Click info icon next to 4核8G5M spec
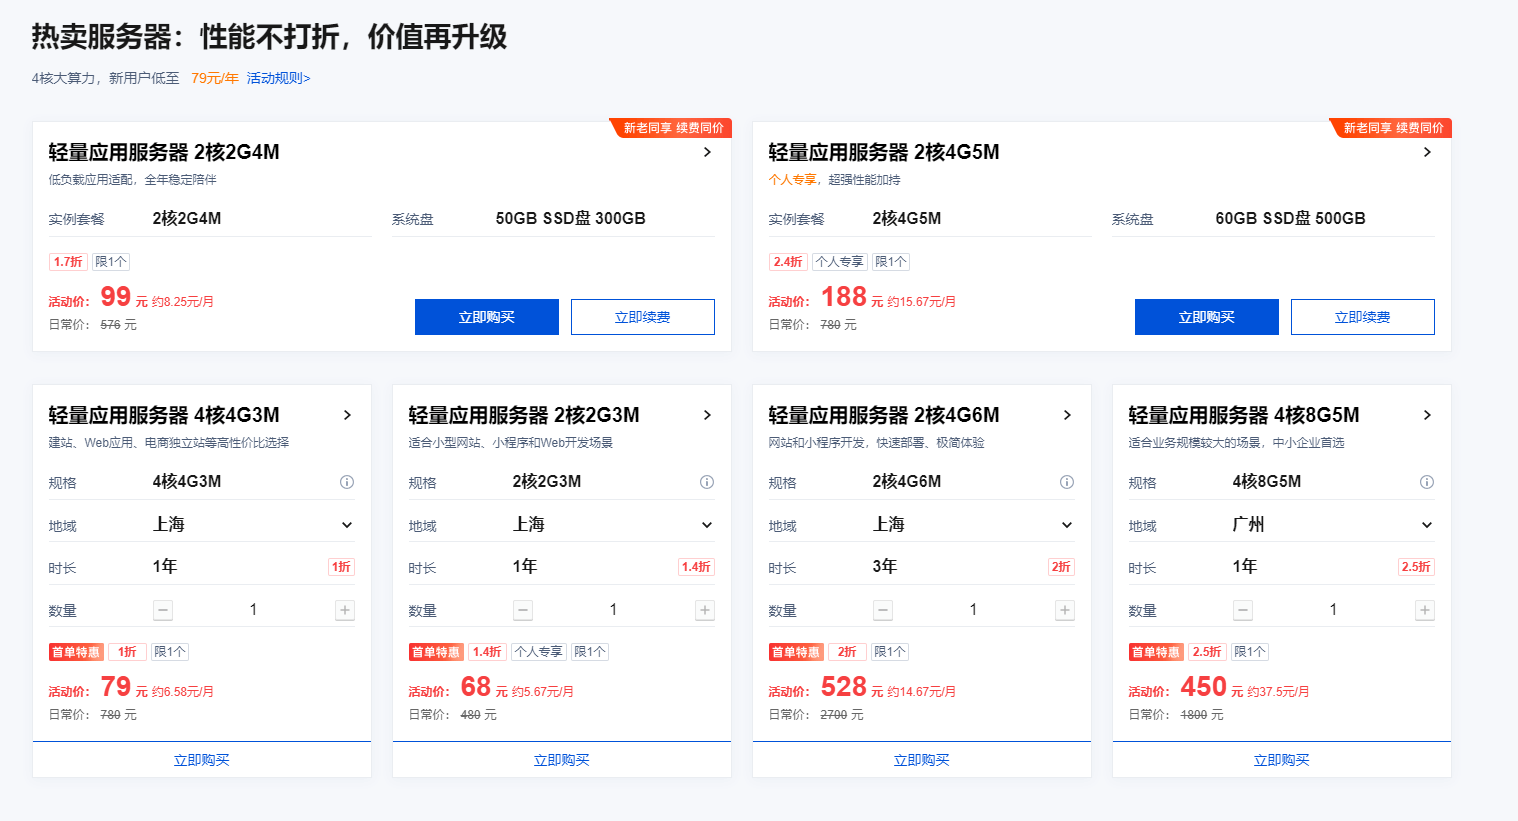1518x821 pixels. pyautogui.click(x=1427, y=482)
